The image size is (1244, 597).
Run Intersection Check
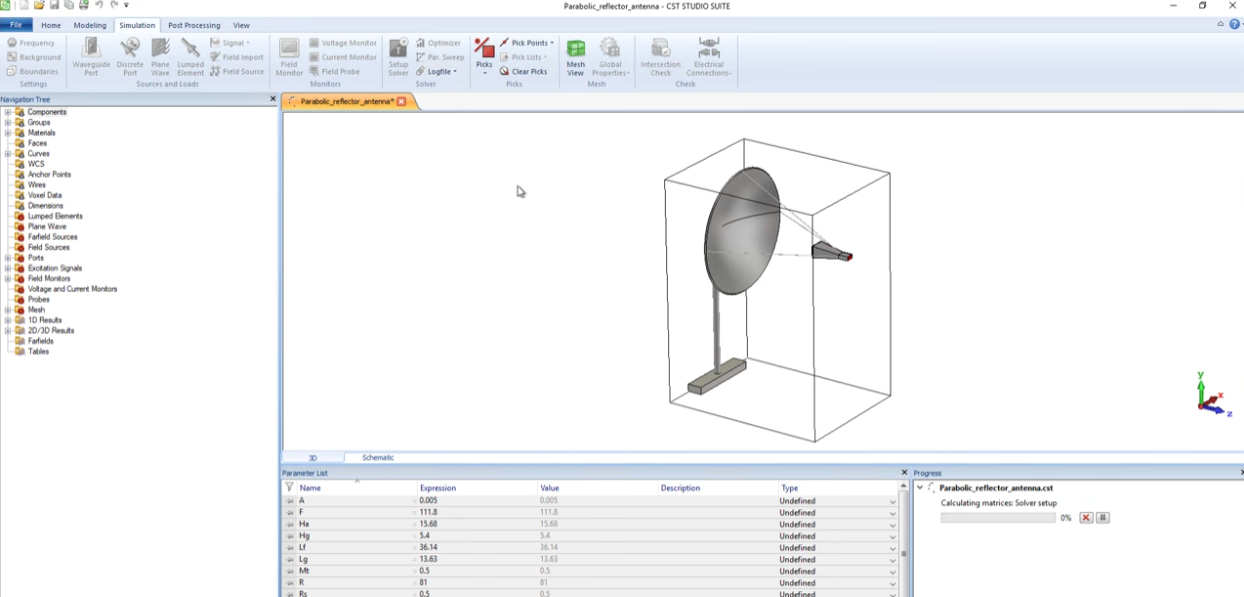tap(661, 57)
